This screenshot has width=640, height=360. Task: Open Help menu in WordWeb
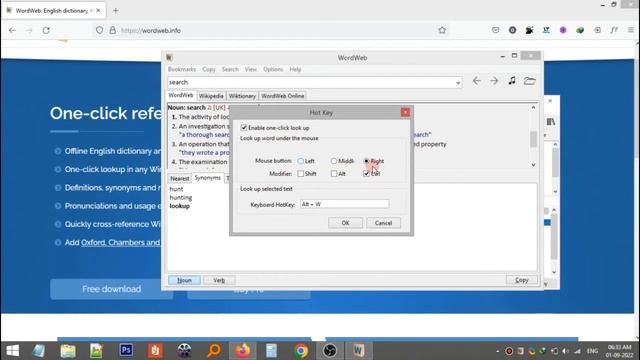295,69
